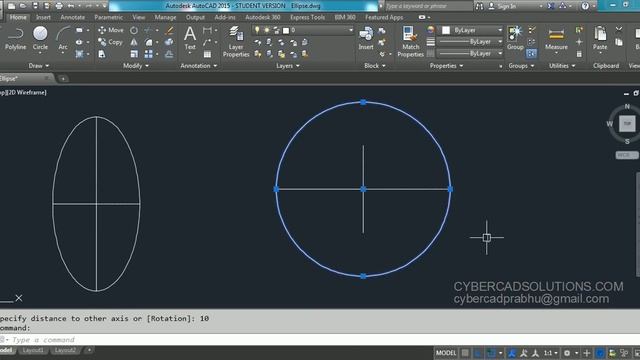
Task: Expand the Modify panel
Action: (136, 66)
